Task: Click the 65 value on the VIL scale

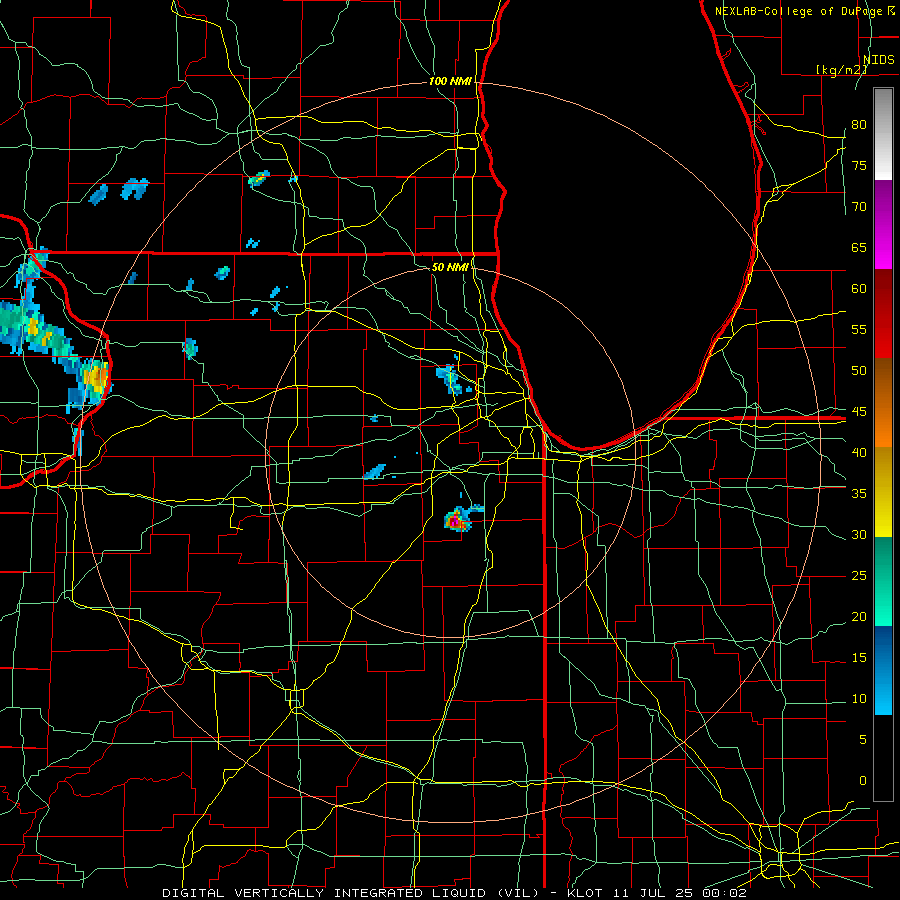Action: coord(859,247)
